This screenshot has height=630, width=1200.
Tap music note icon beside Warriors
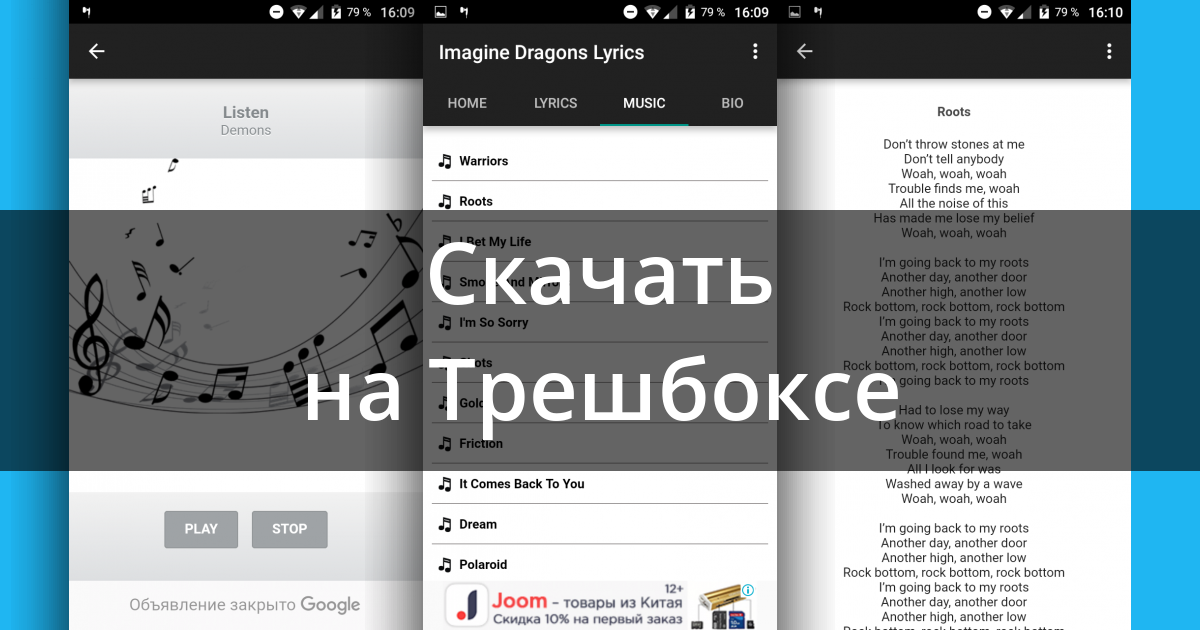click(445, 161)
